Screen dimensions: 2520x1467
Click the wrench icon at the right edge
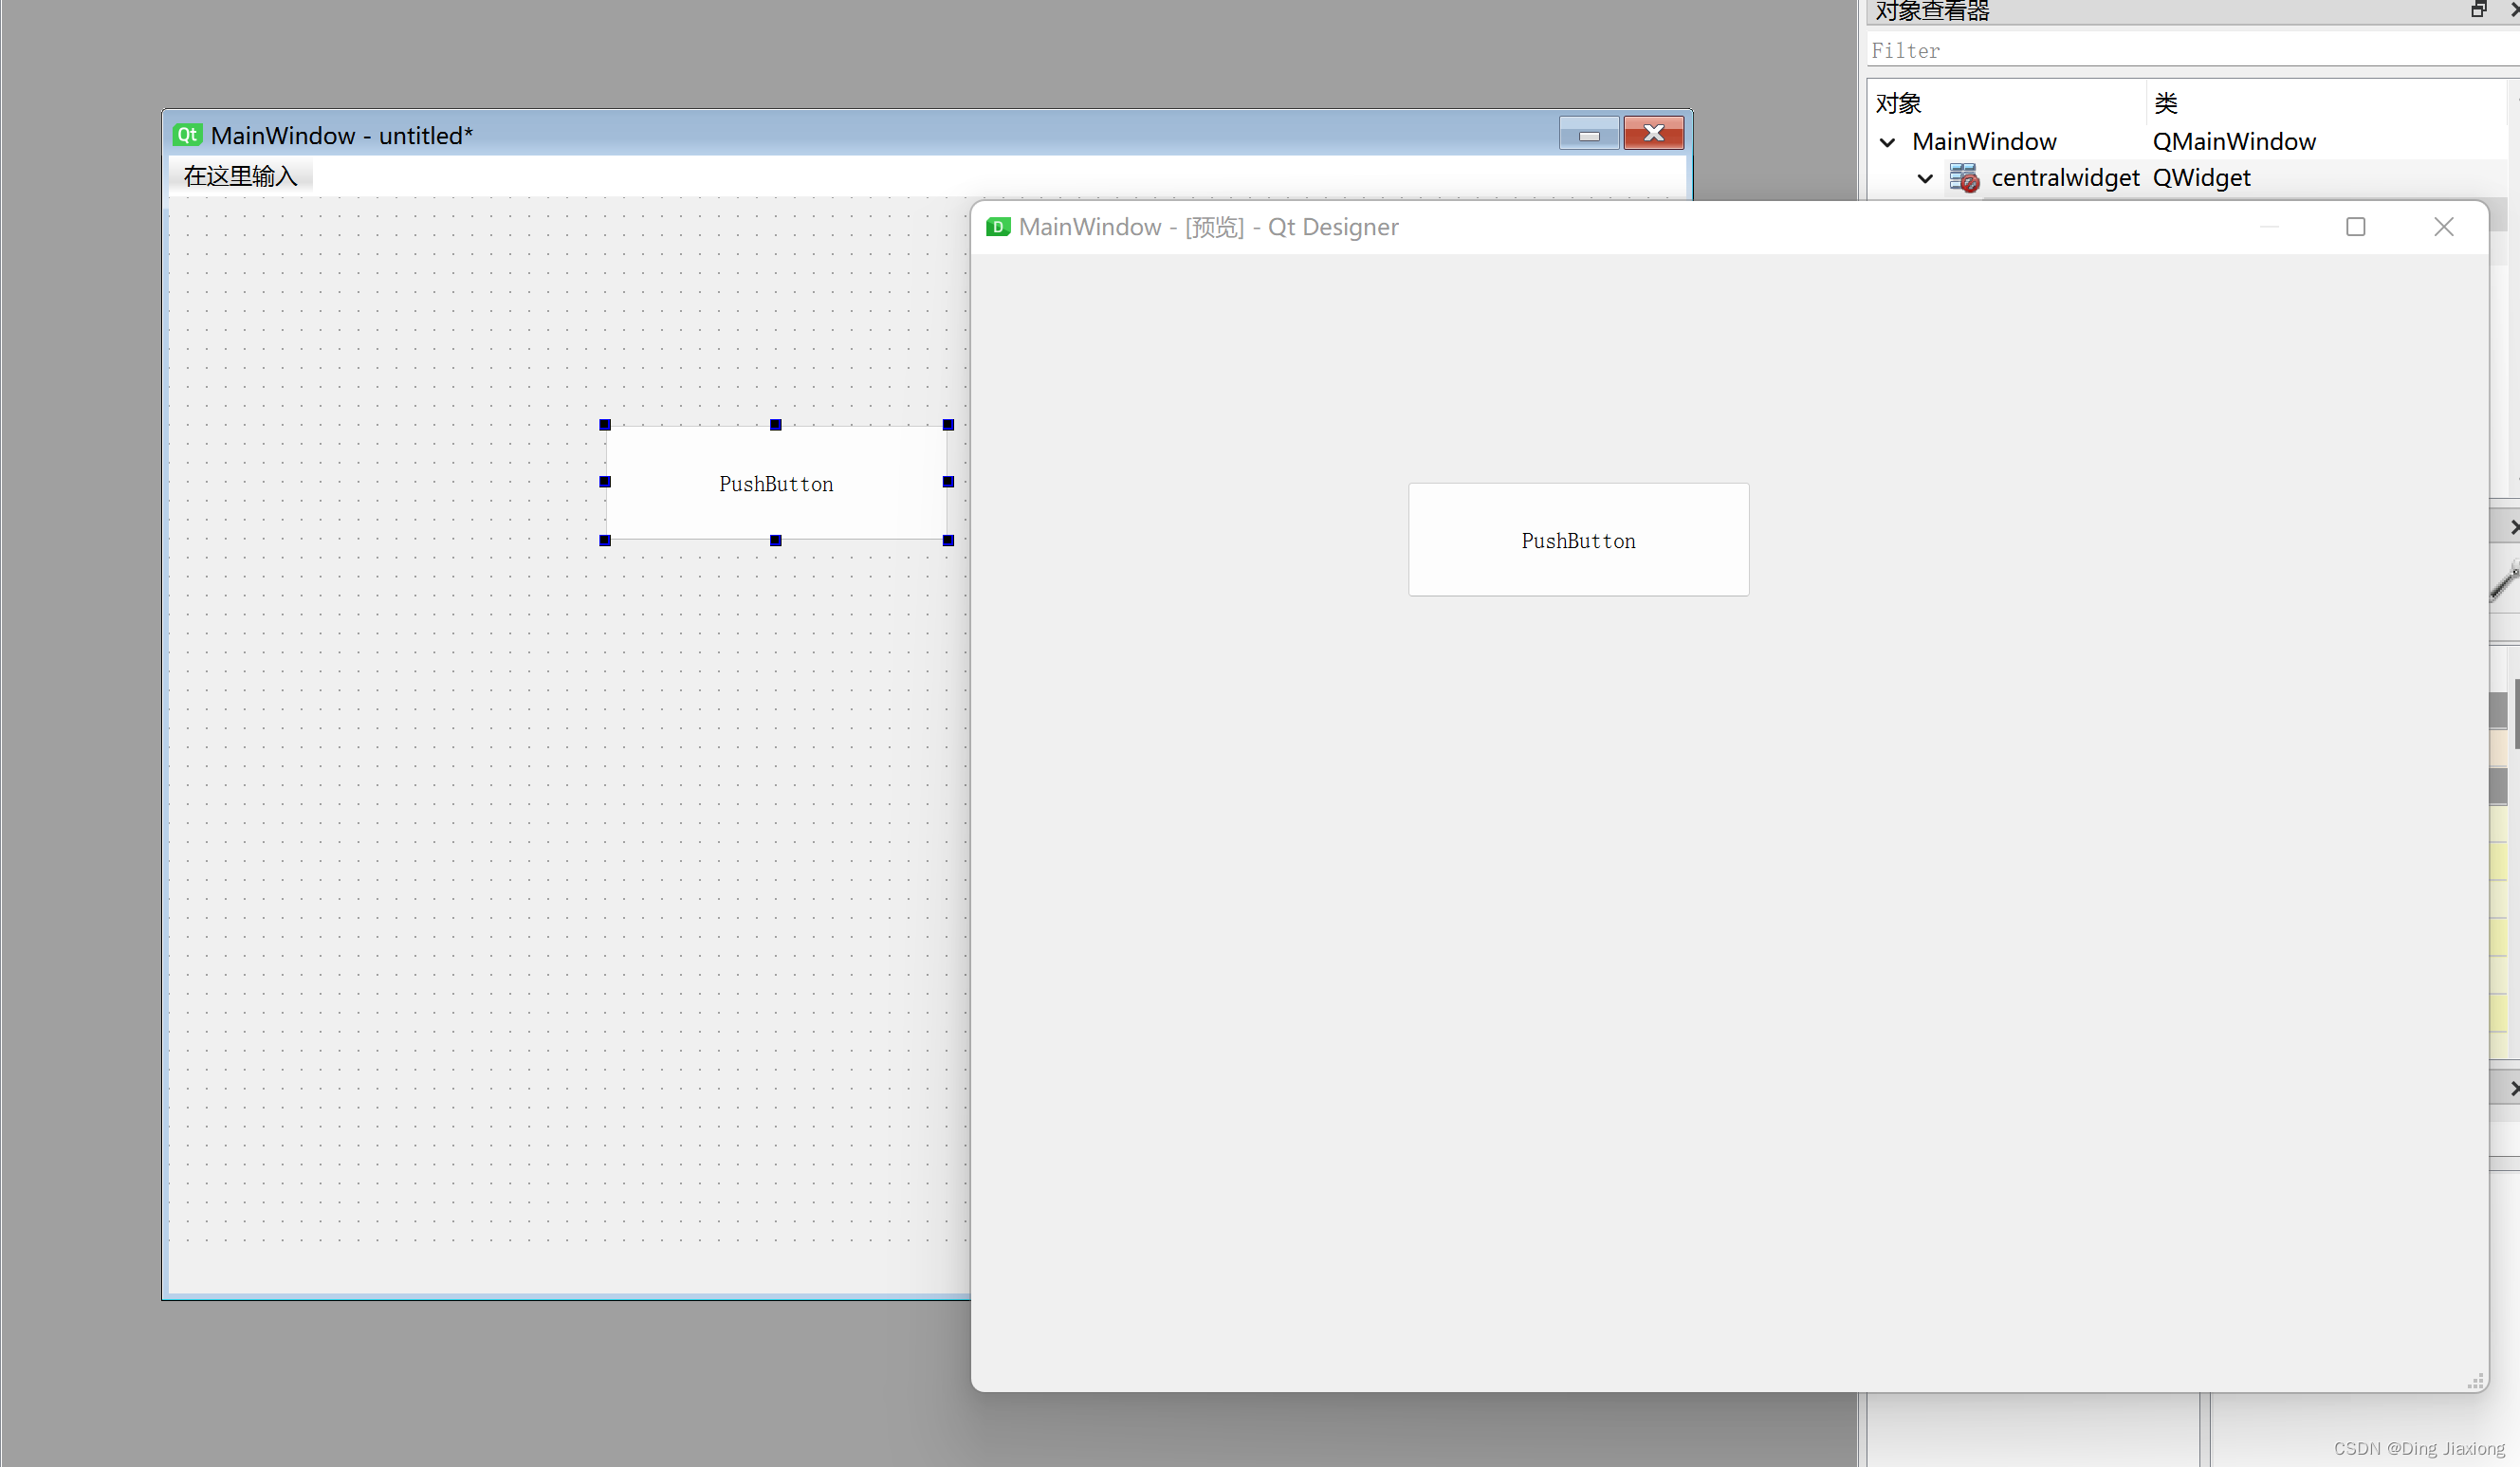click(2505, 581)
